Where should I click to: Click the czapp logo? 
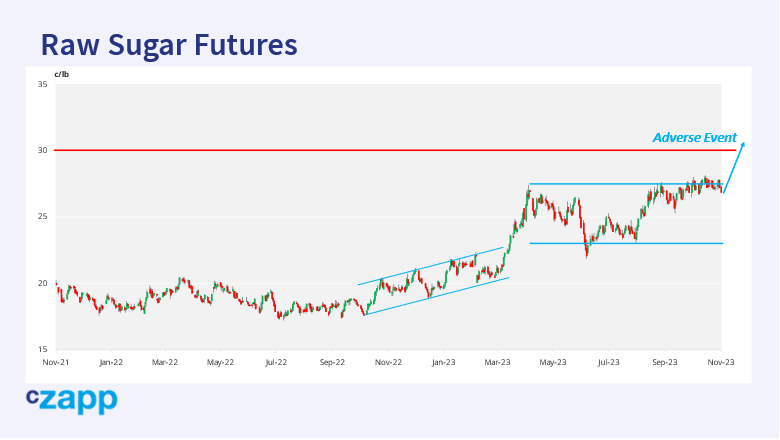click(71, 401)
